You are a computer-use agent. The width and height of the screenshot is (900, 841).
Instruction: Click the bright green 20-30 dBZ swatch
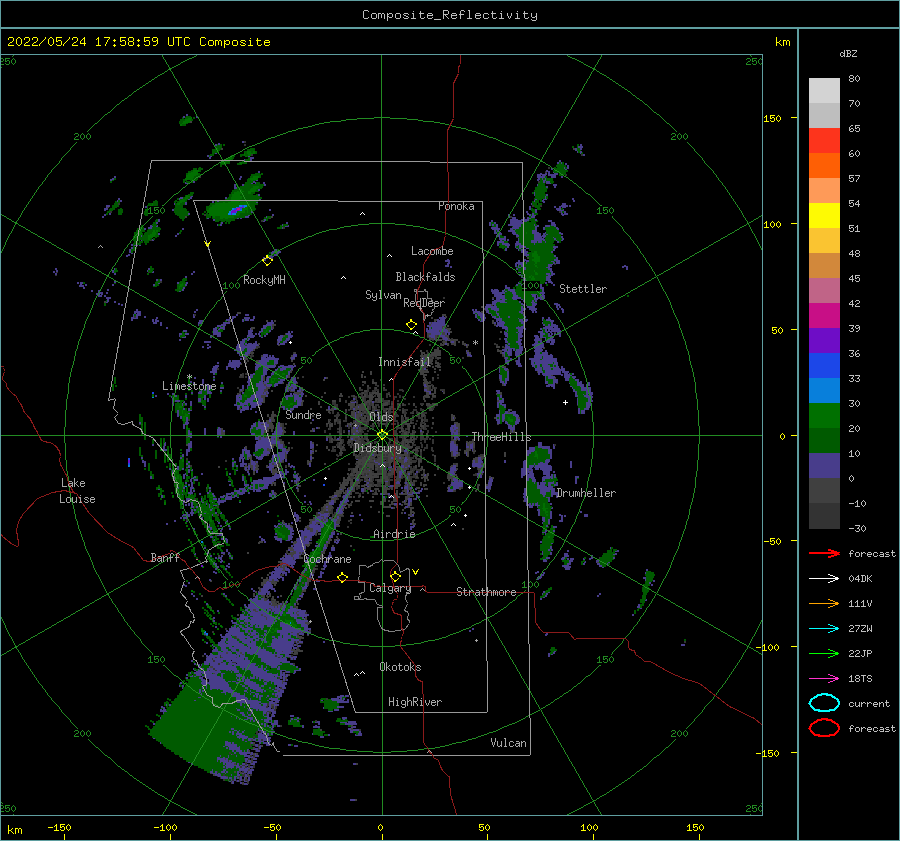tap(824, 416)
